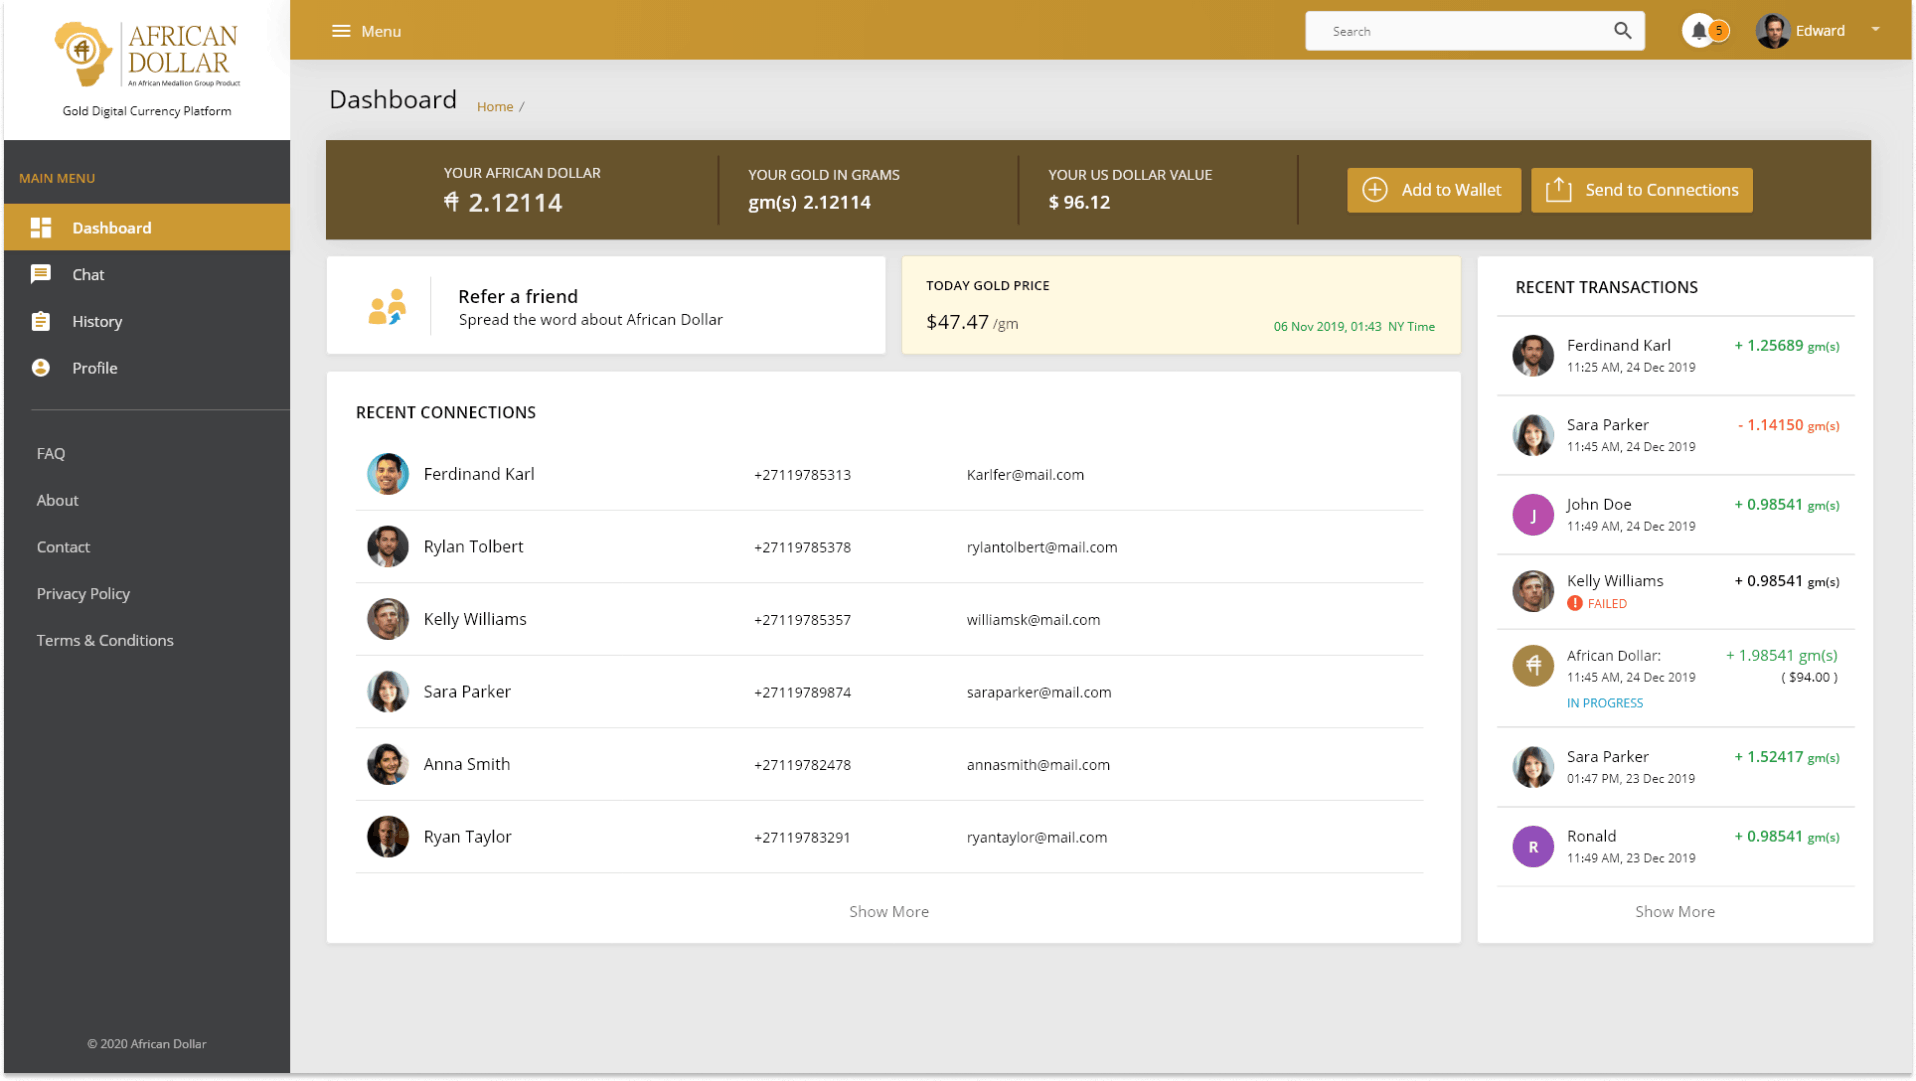Click the Send to Connections button

pyautogui.click(x=1641, y=190)
